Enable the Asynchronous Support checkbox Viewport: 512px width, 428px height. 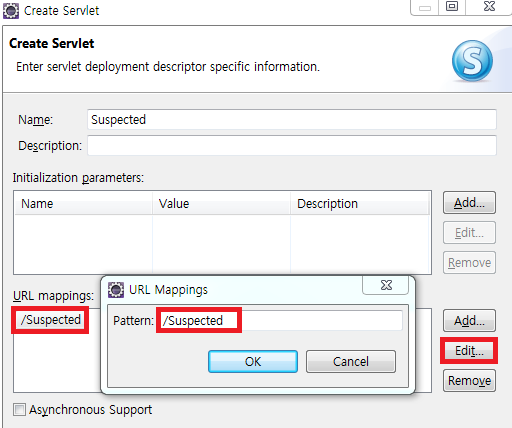point(19,409)
